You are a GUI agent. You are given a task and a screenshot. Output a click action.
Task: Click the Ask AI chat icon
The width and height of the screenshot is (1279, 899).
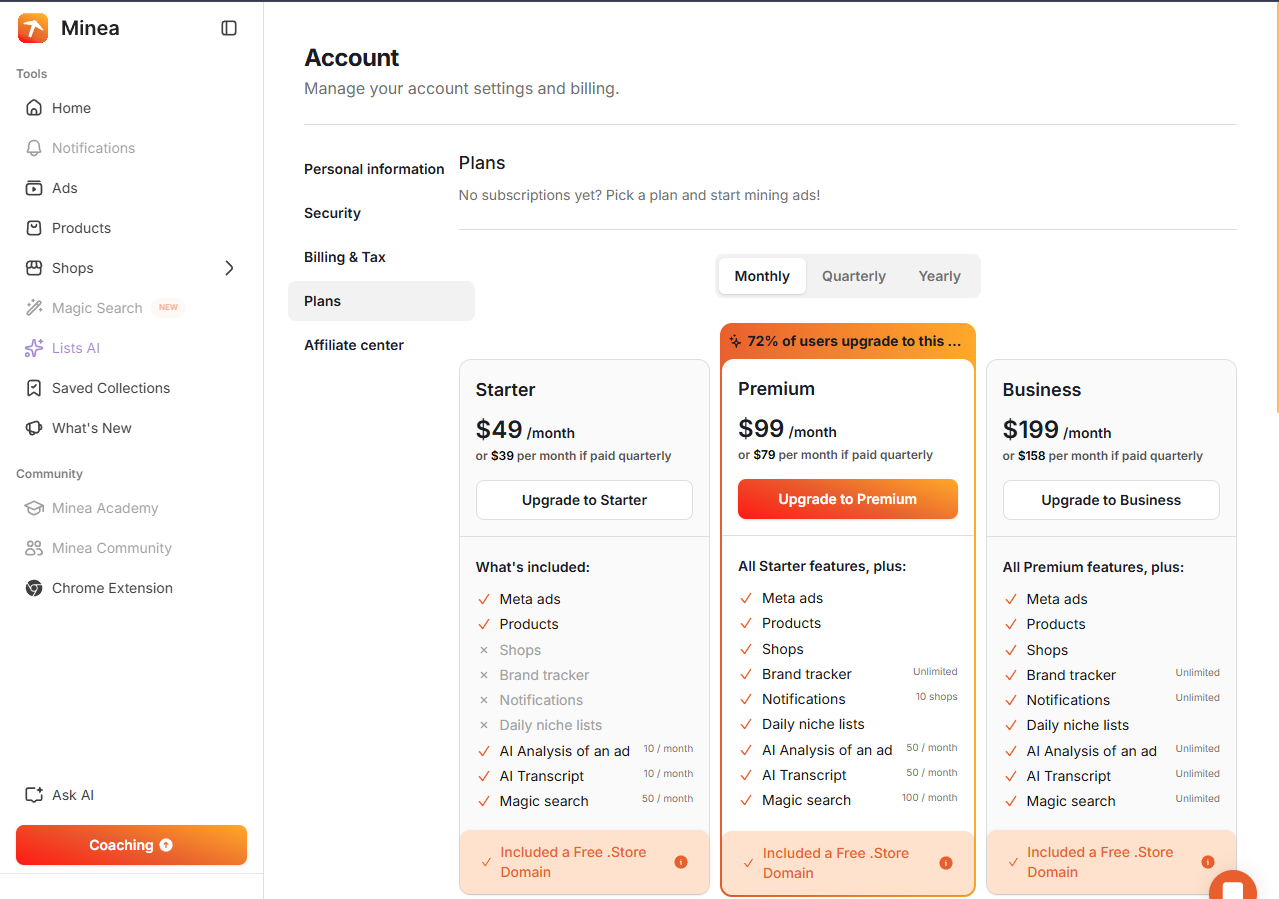(x=34, y=795)
